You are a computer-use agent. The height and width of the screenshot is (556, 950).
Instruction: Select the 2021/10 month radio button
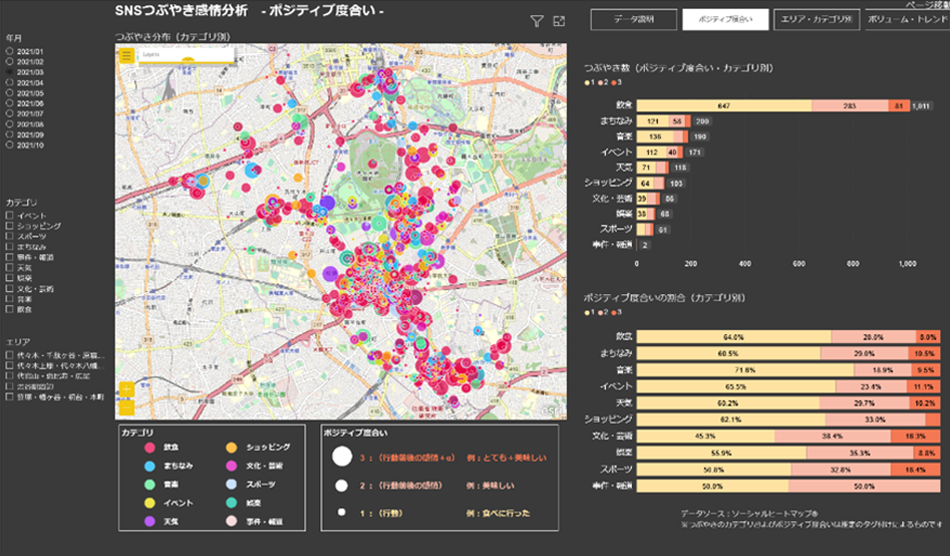[x=9, y=145]
